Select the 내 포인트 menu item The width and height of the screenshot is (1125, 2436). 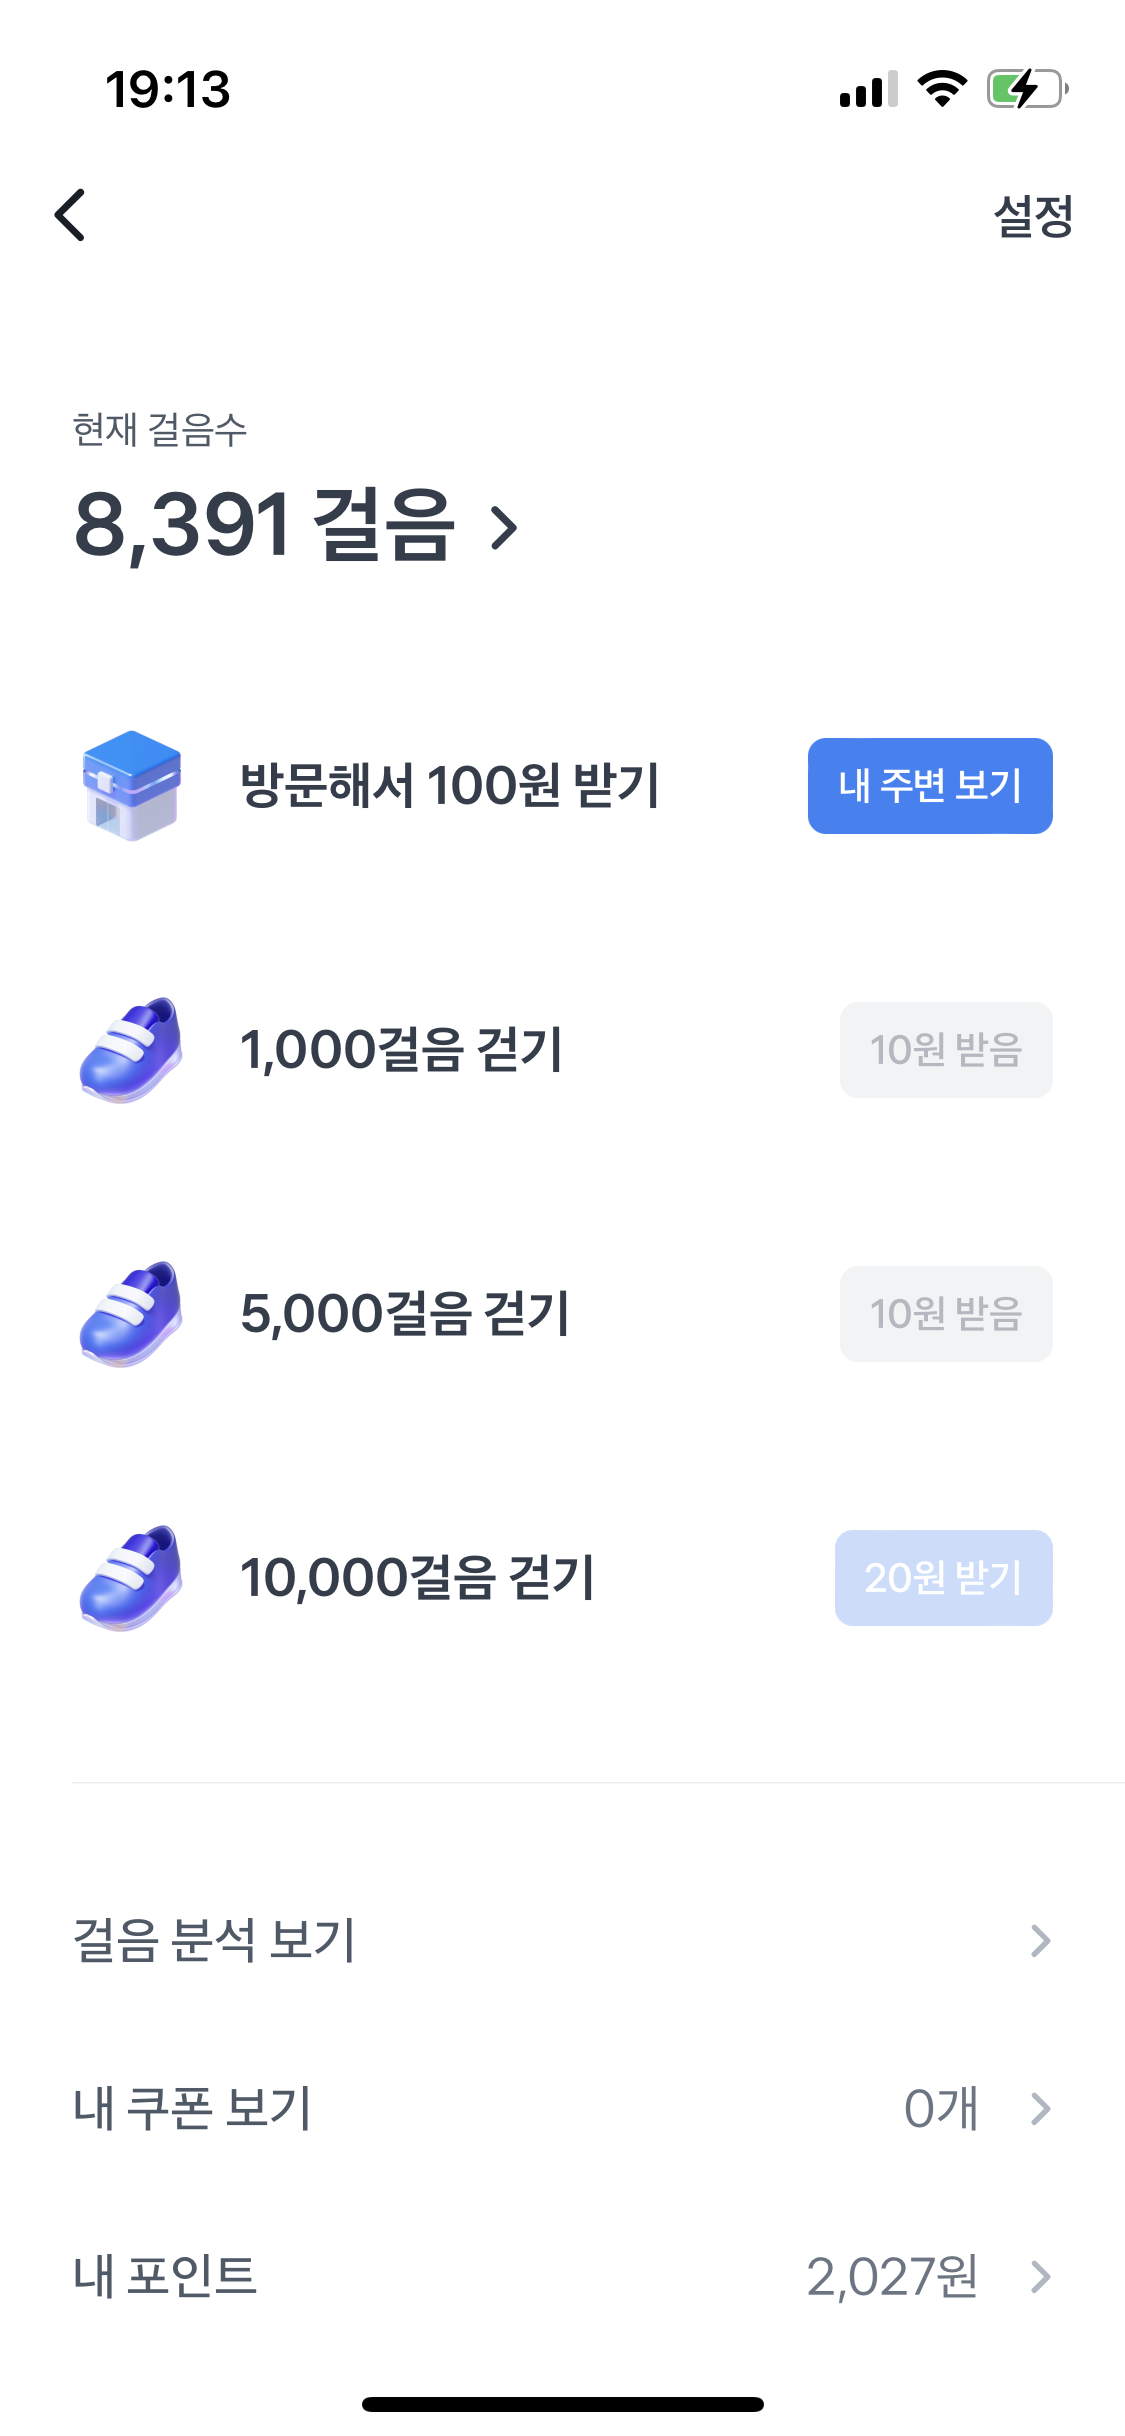[165, 2276]
